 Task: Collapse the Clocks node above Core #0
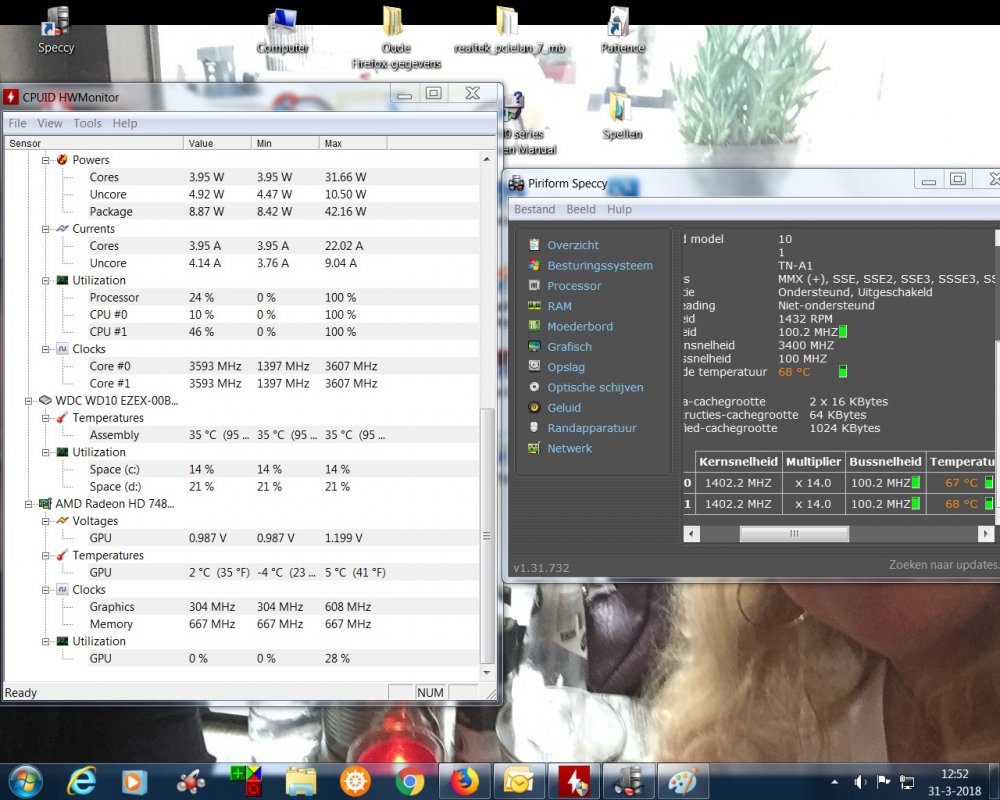click(47, 349)
